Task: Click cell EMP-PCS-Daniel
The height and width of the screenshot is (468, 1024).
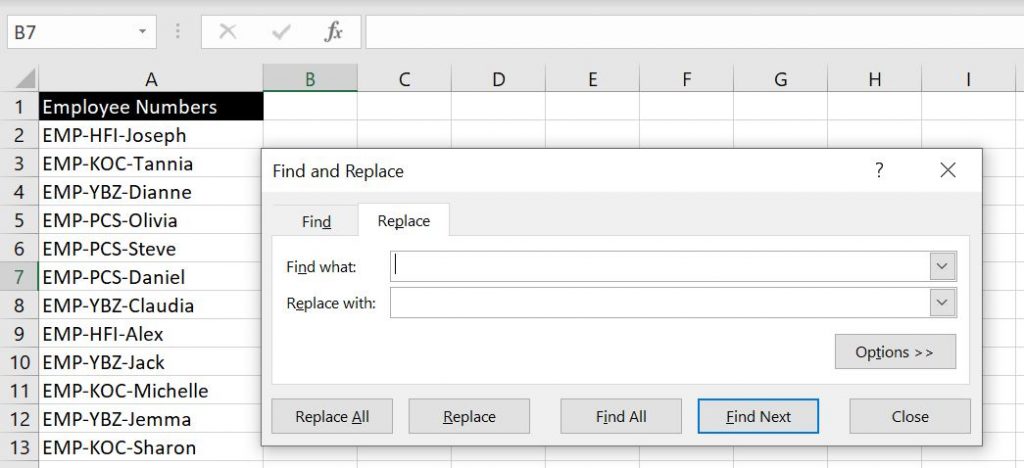Action: point(151,277)
